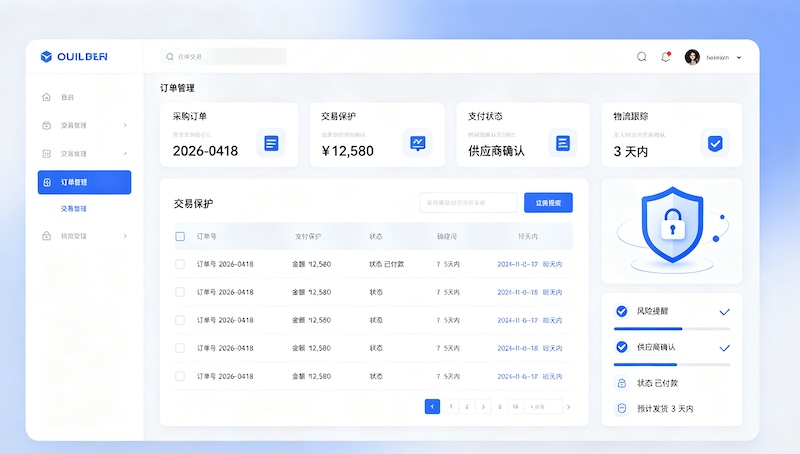Tick the checkbox of the third order row
Image resolution: width=800 pixels, height=454 pixels.
click(180, 320)
